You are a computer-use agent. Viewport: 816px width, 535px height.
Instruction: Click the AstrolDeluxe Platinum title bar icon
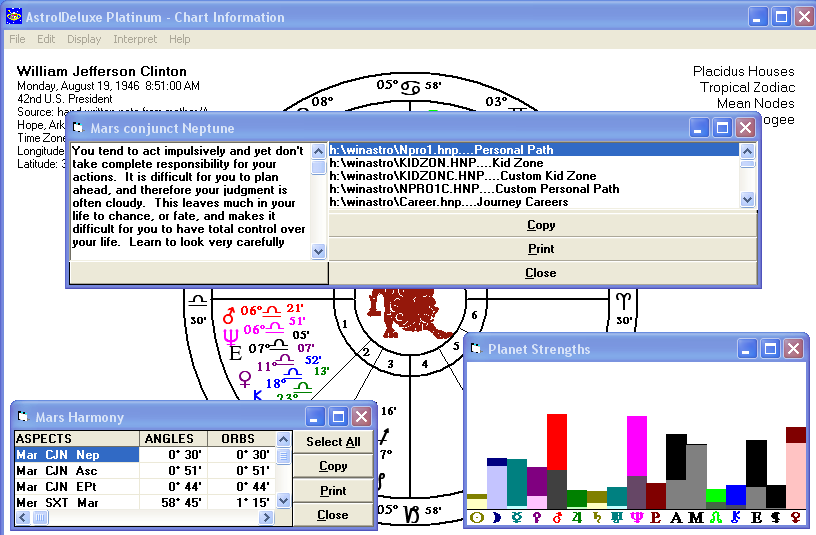(x=14, y=16)
